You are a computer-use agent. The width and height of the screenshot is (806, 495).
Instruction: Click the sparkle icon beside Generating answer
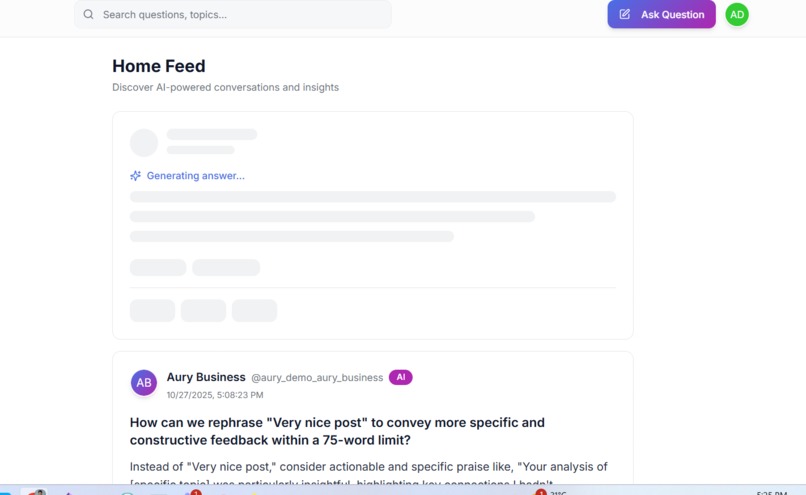[135, 176]
